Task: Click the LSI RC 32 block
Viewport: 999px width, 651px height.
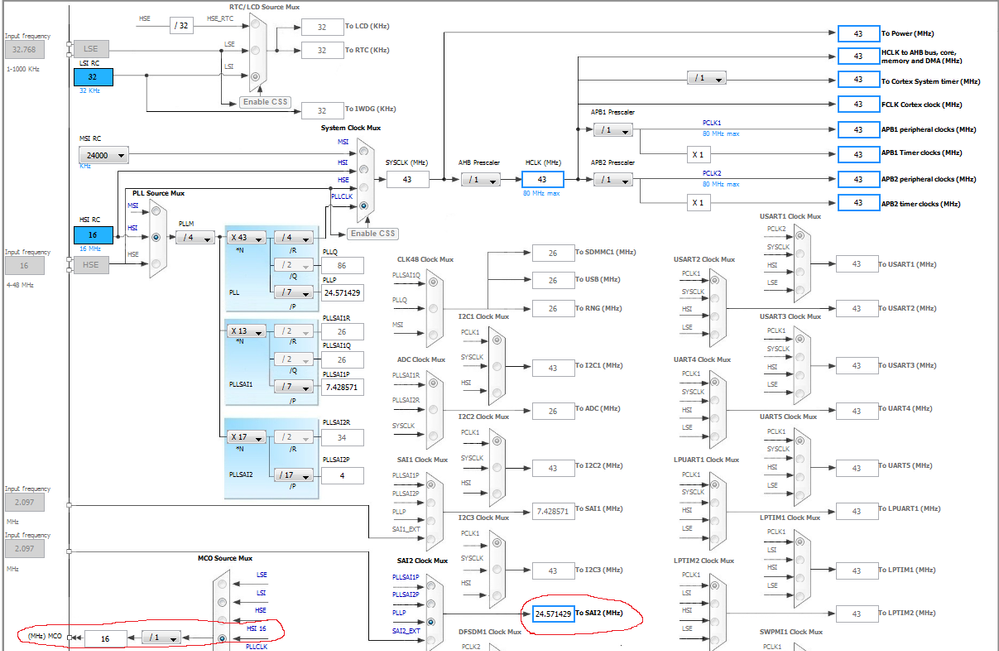Action: pyautogui.click(x=93, y=77)
